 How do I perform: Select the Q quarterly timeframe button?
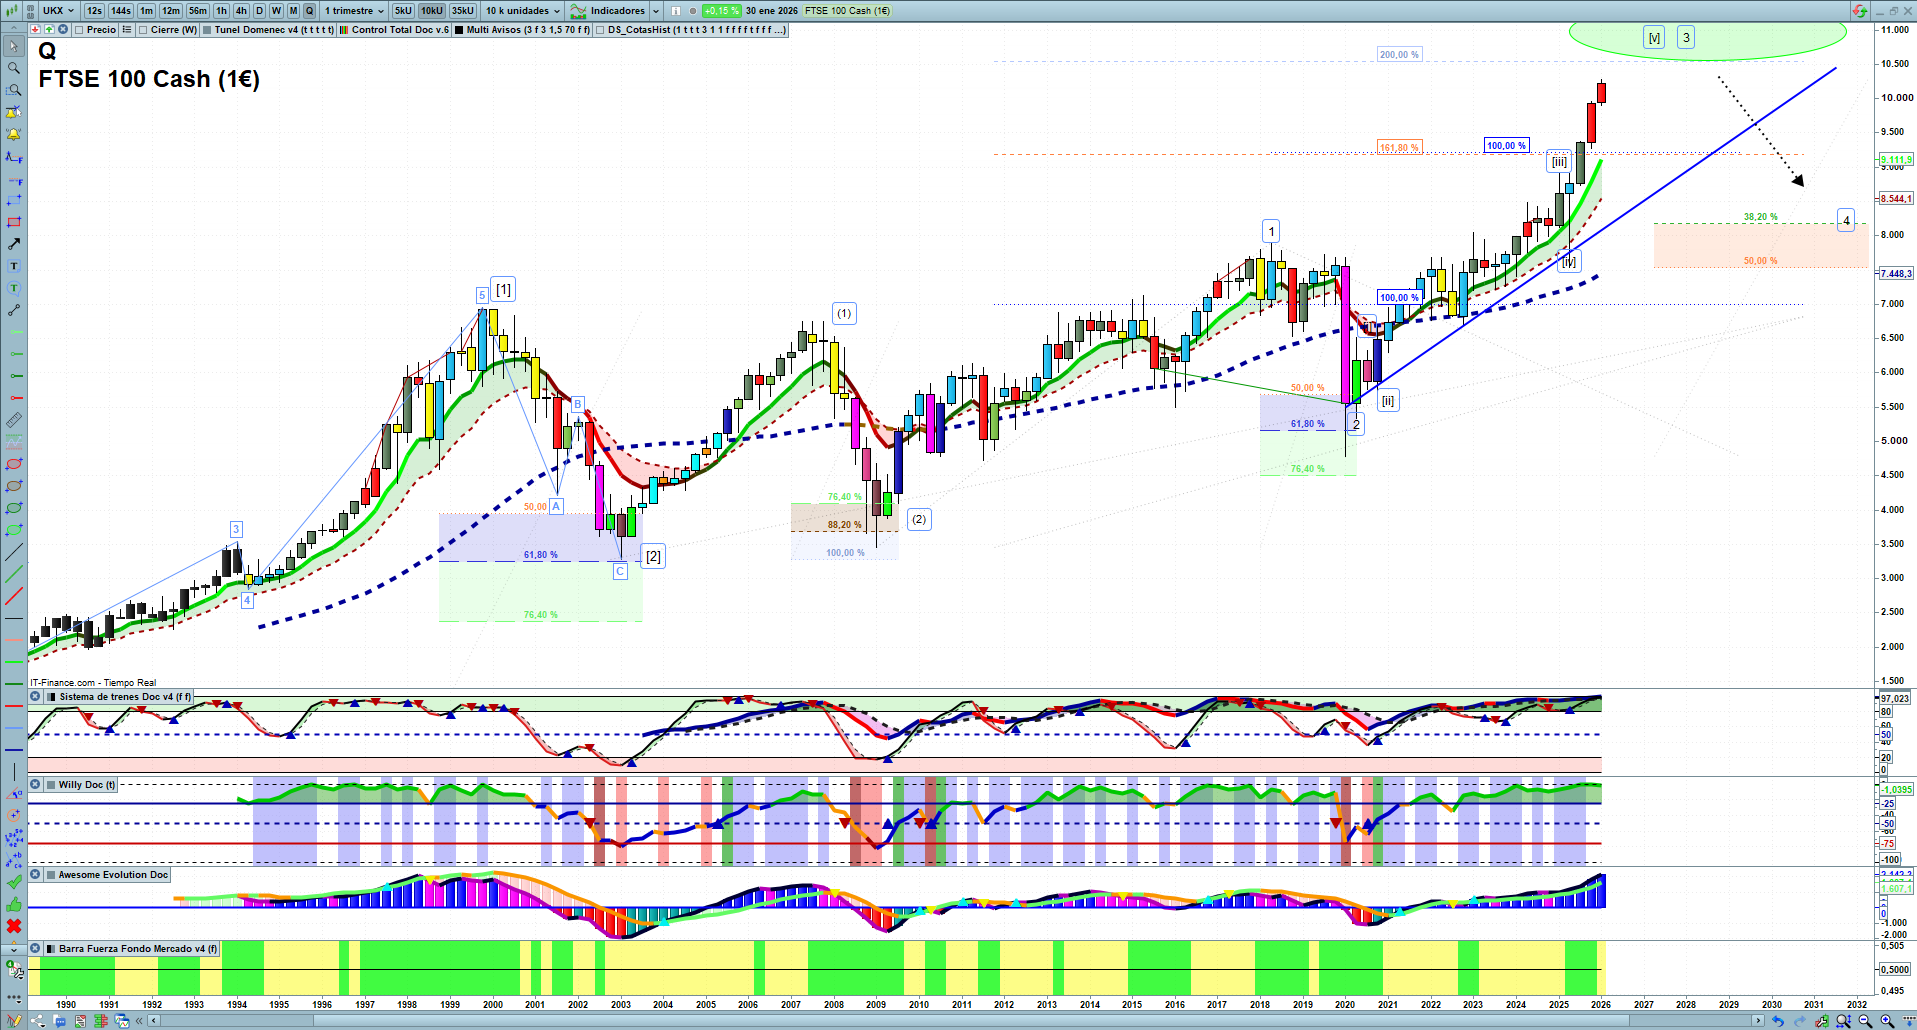pos(309,11)
